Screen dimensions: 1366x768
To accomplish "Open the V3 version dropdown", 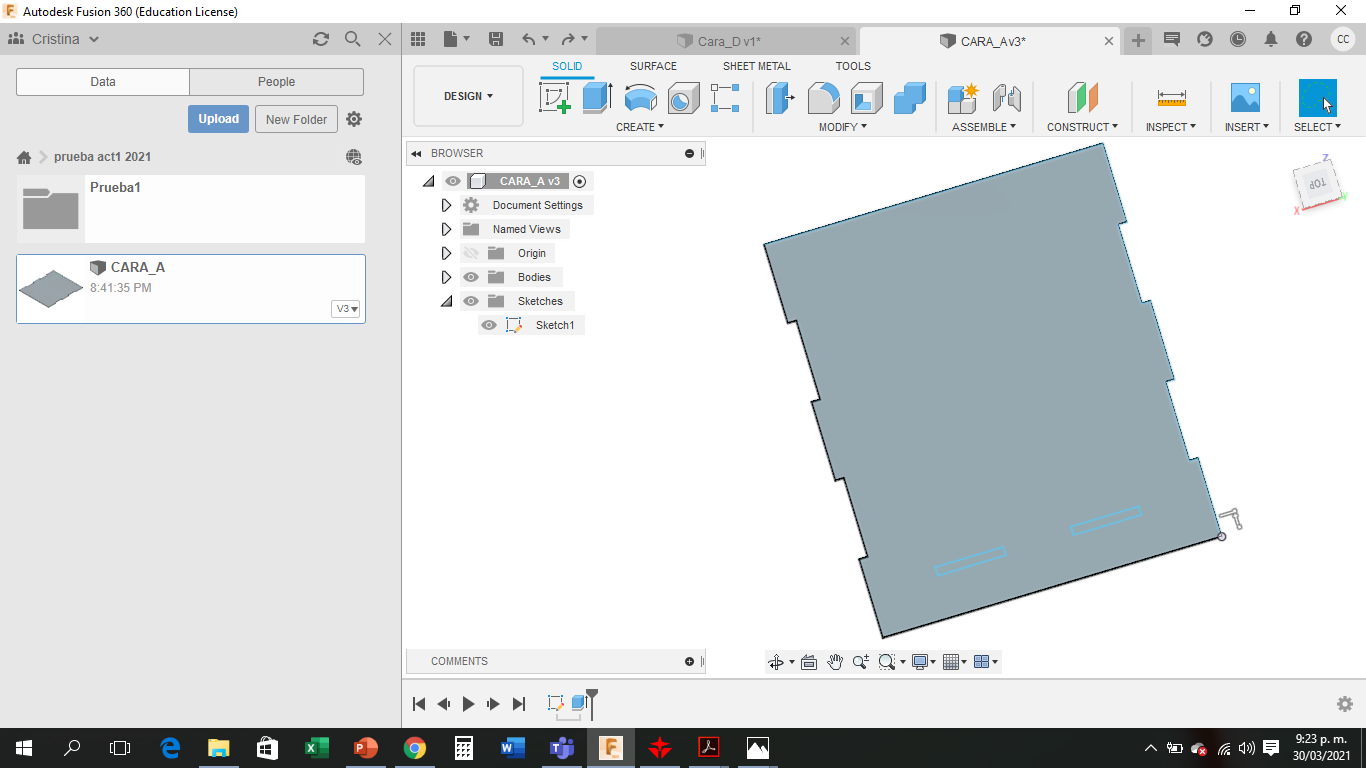I will (346, 309).
